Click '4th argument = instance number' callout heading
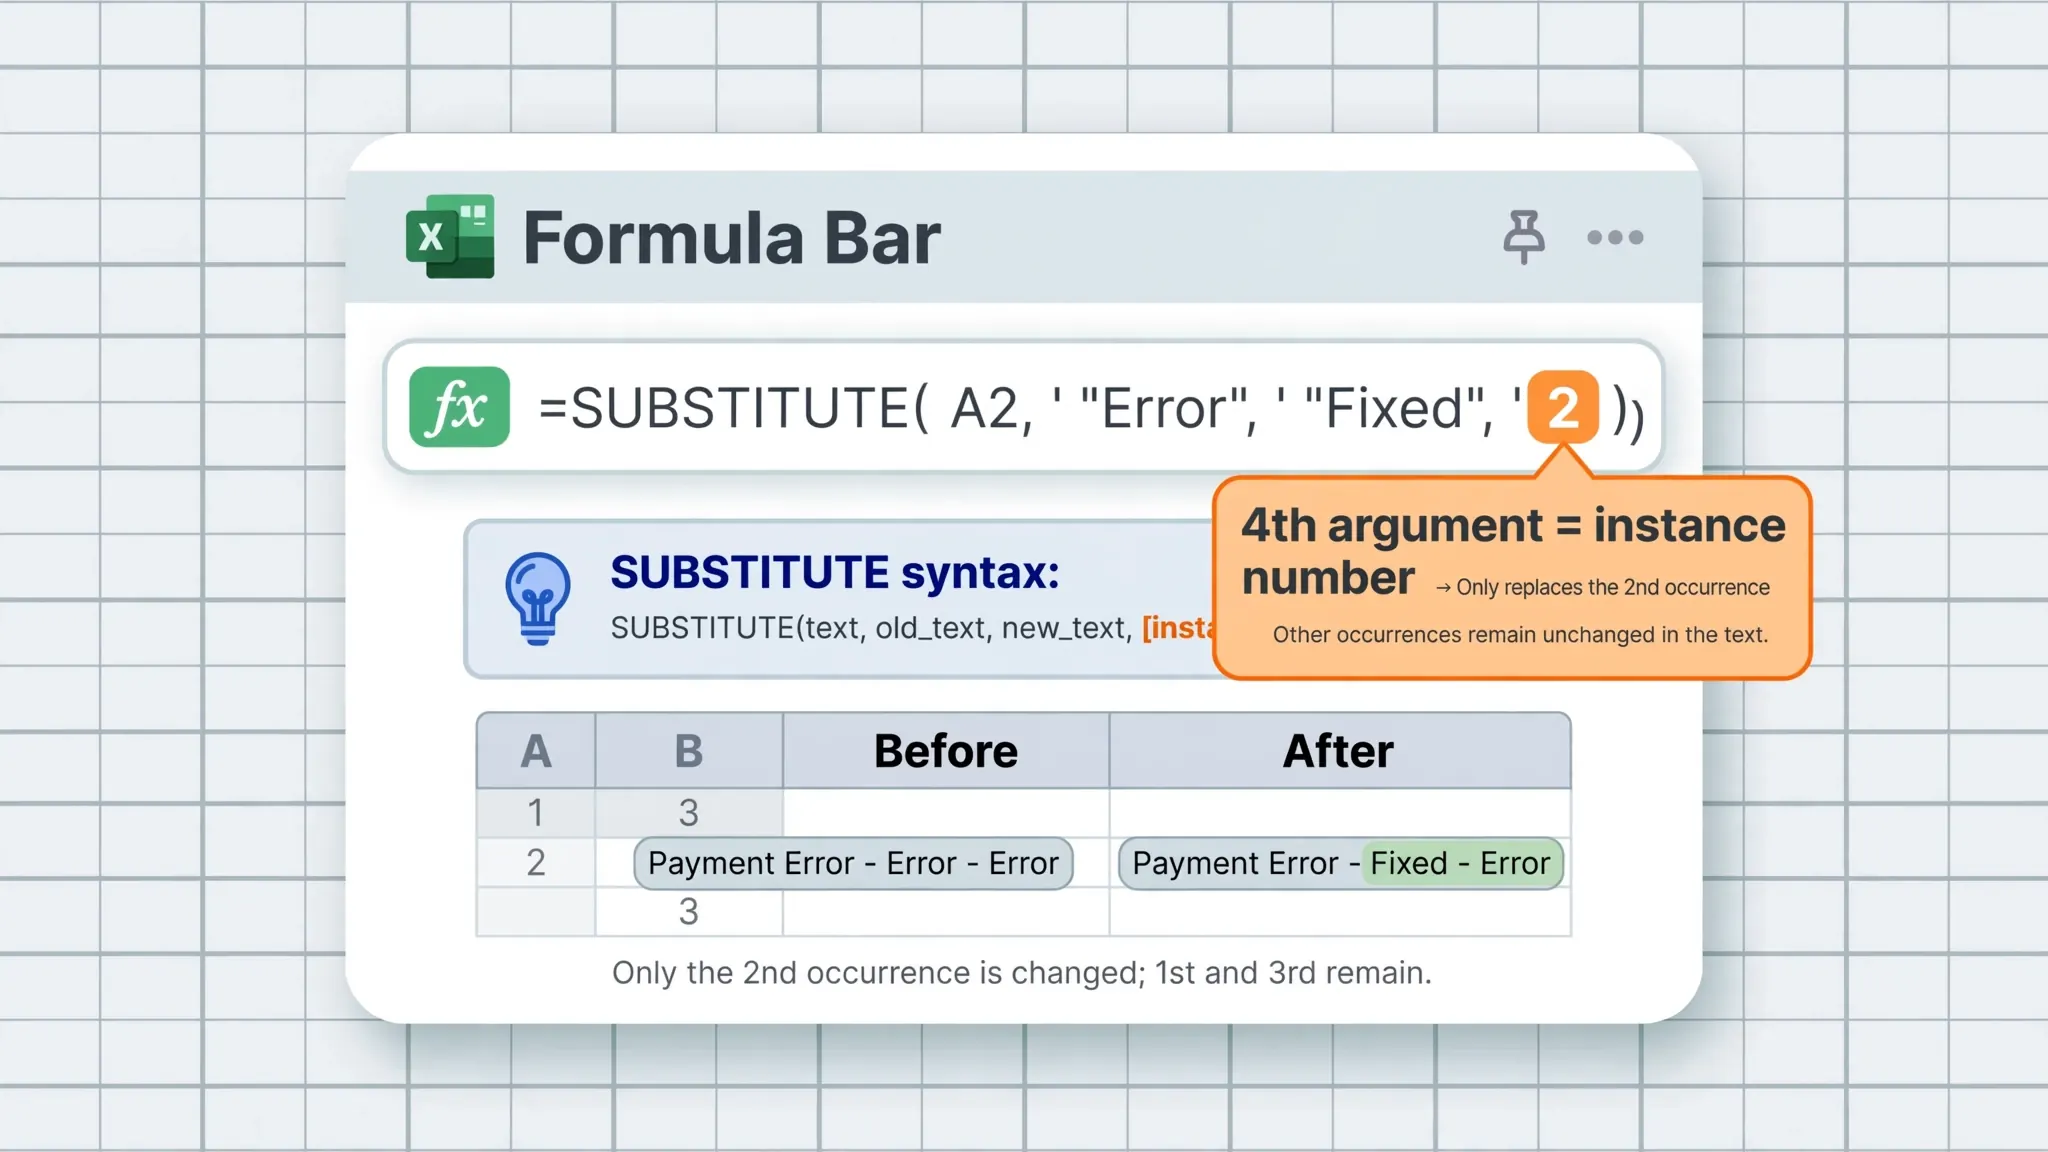Image resolution: width=2048 pixels, height=1152 pixels. coord(1513,551)
